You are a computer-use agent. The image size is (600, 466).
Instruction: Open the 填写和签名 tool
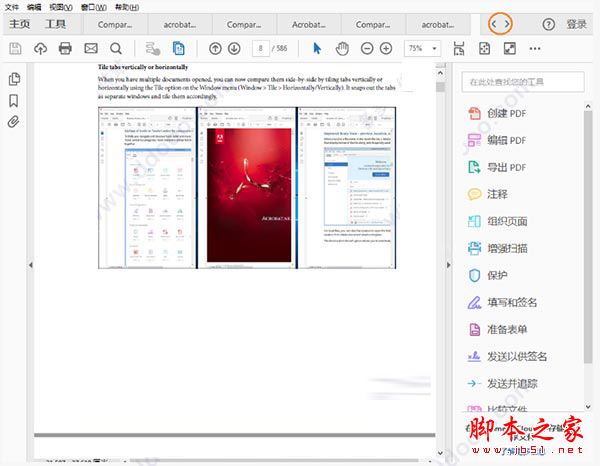(503, 302)
